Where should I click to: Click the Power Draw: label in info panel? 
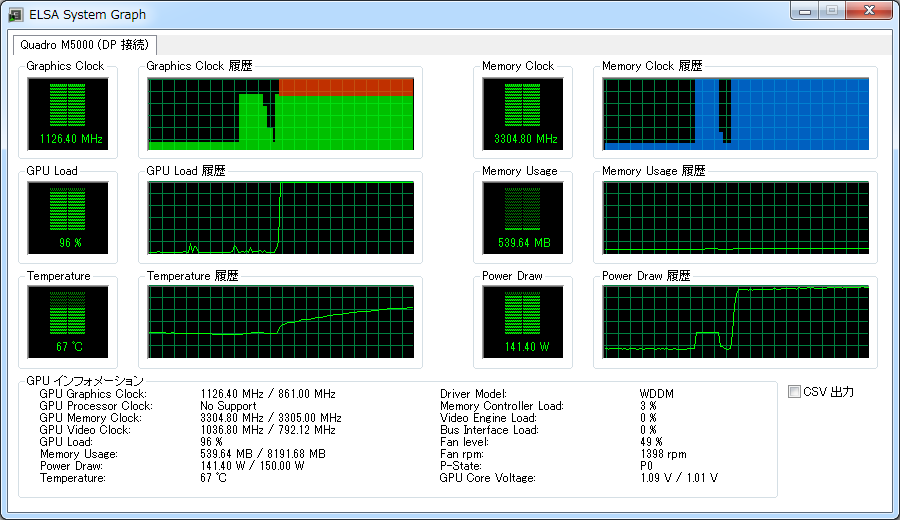[x=71, y=466]
